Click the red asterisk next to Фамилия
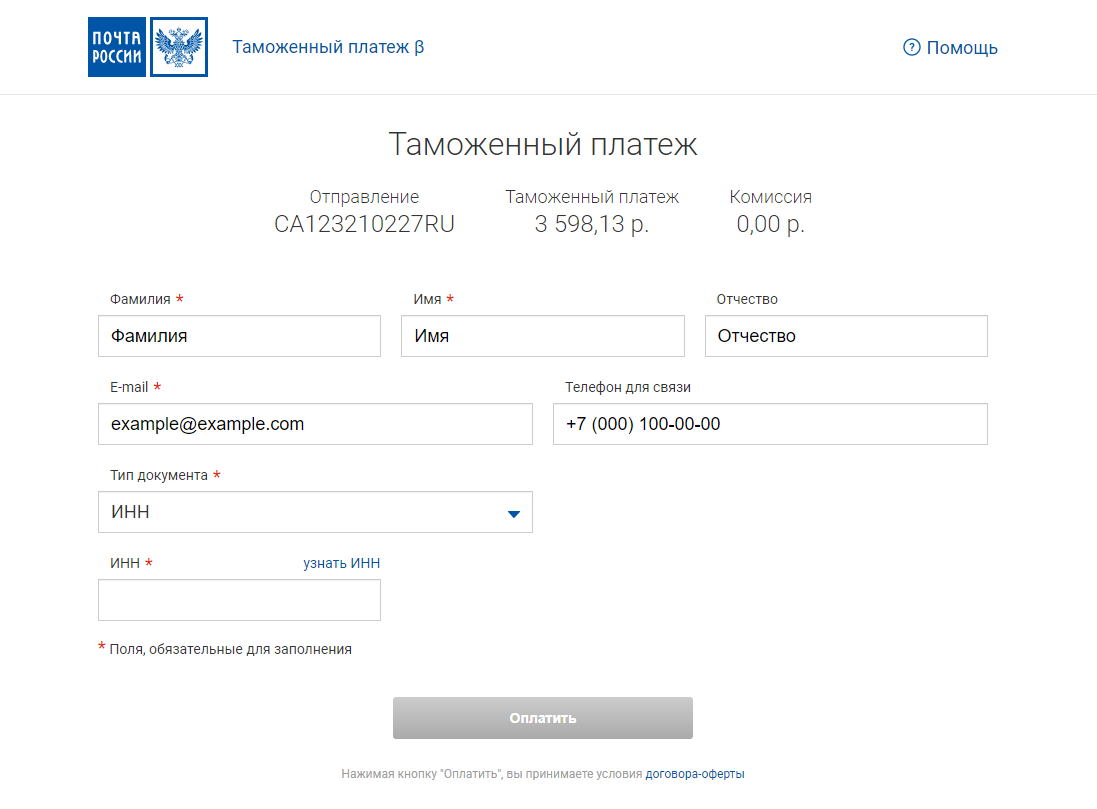The height and width of the screenshot is (809, 1097). click(x=179, y=298)
